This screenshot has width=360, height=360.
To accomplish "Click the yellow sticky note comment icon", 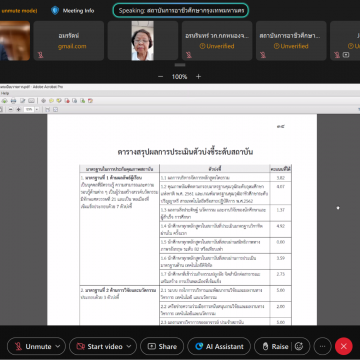I will pyautogui.click(x=51, y=100).
